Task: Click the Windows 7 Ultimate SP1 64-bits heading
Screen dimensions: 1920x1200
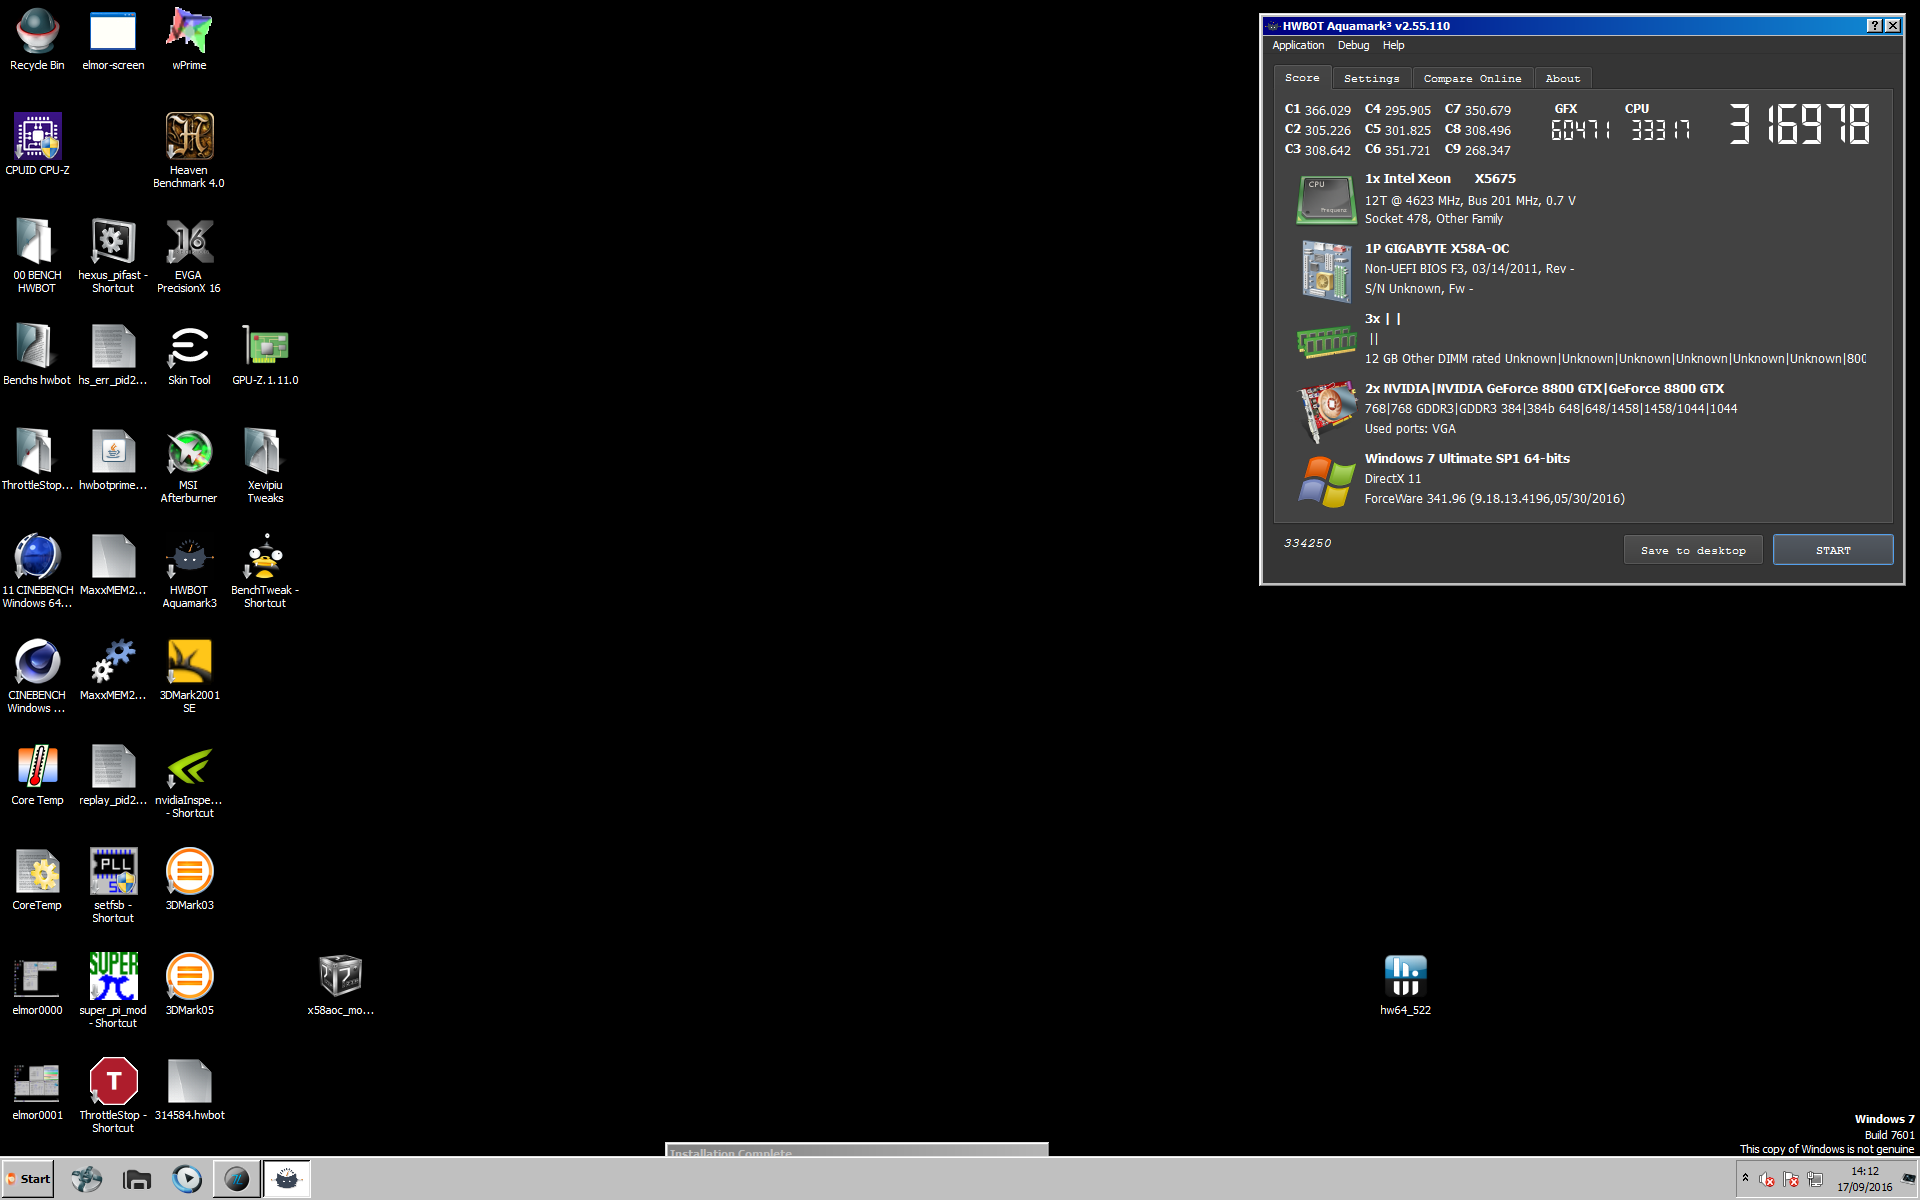Action: pyautogui.click(x=1467, y=459)
